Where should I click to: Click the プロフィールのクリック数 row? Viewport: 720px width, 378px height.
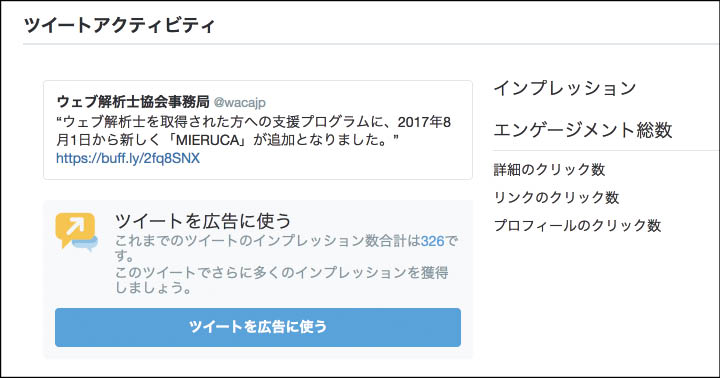coord(577,226)
